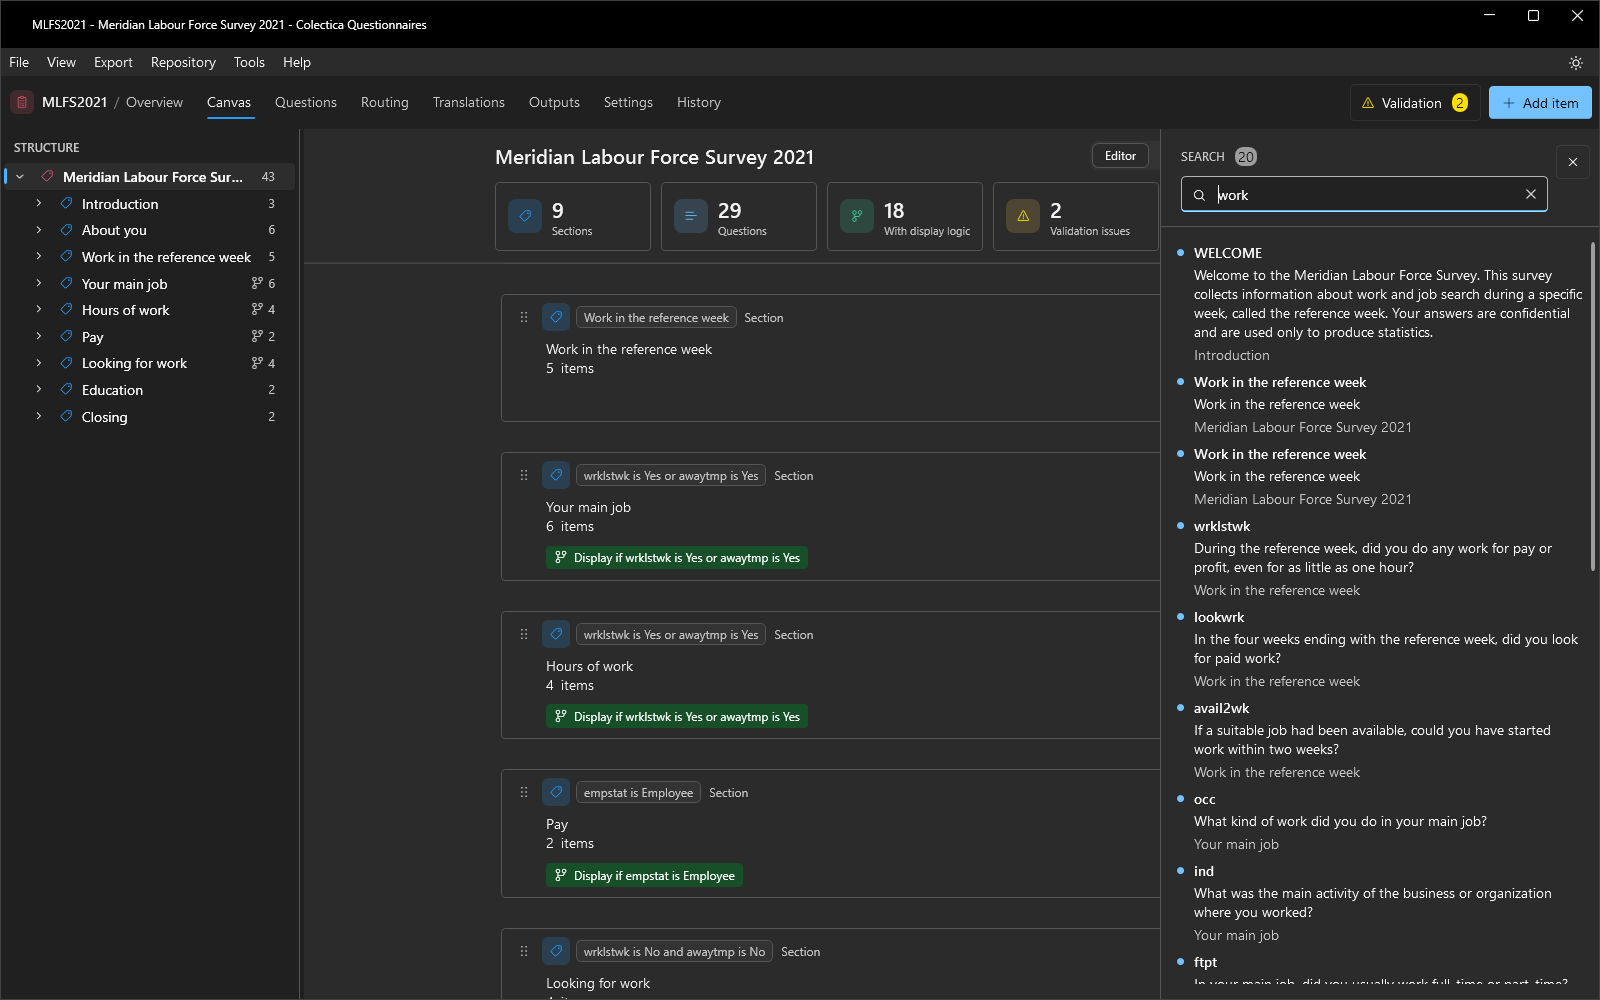Switch to the Questions tab
Viewport: 1600px width, 1000px height.
coord(306,102)
